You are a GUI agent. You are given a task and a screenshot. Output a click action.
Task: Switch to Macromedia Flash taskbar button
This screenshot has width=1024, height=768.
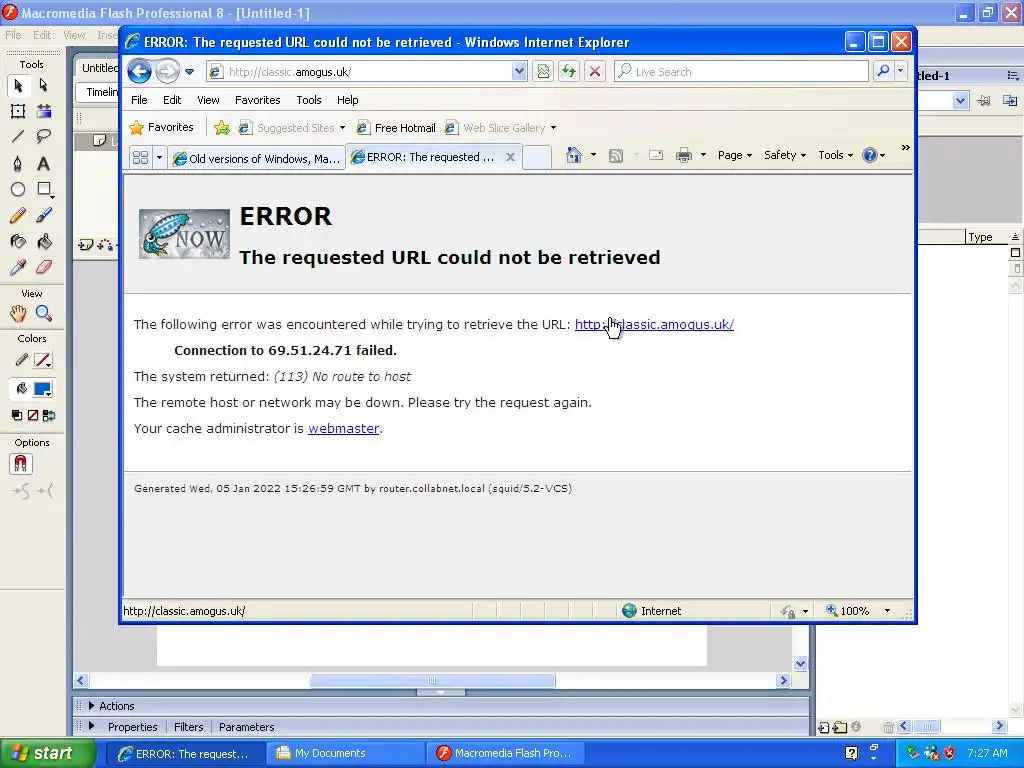[x=506, y=753]
